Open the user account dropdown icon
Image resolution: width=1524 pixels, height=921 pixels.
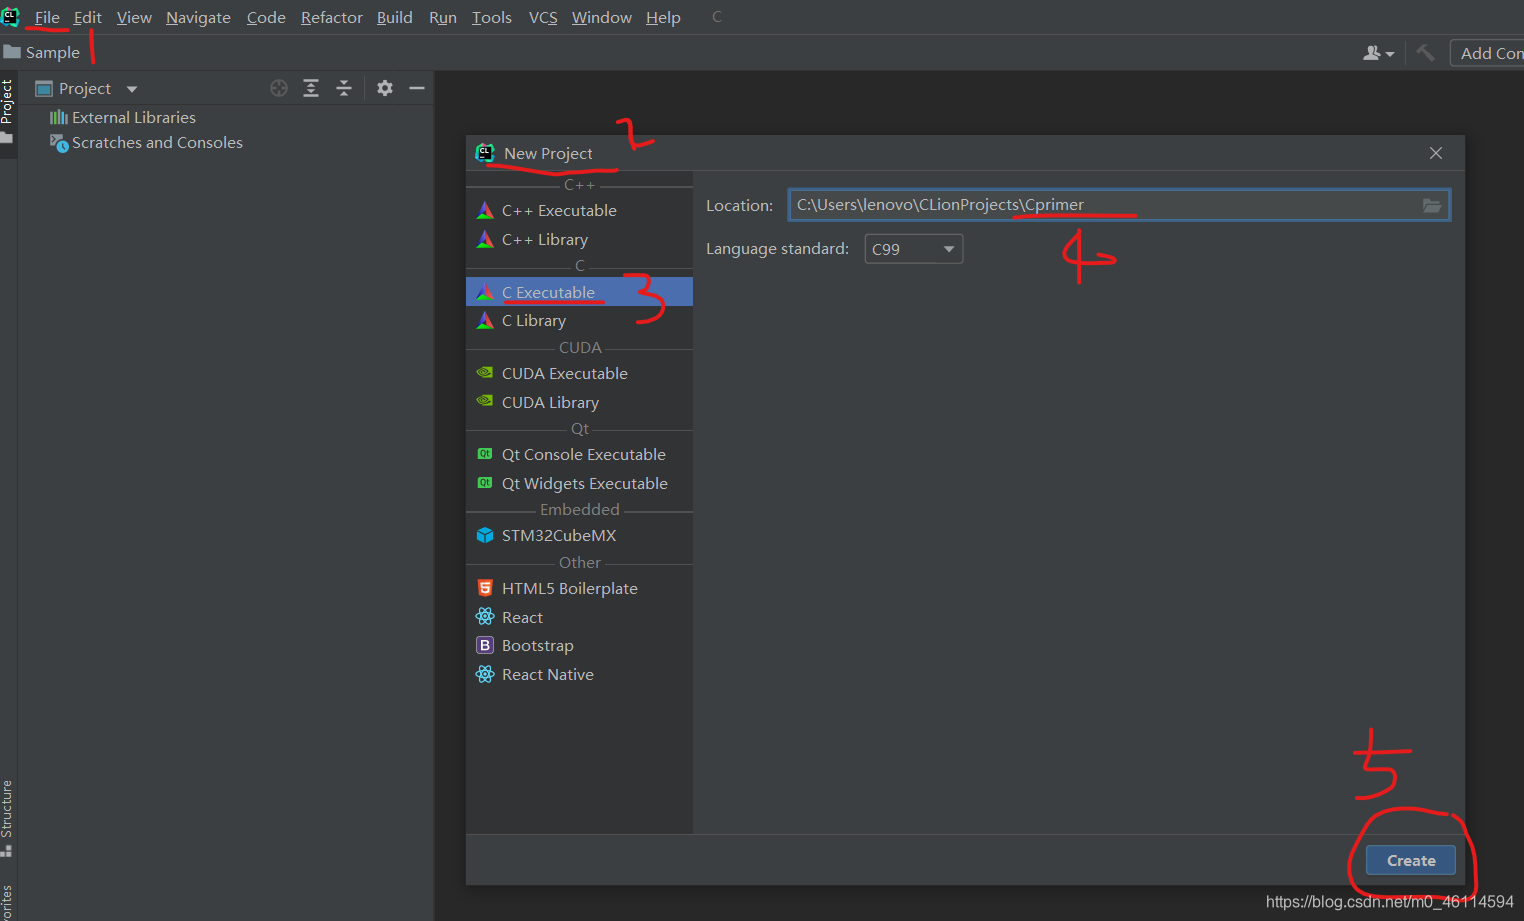(x=1378, y=53)
